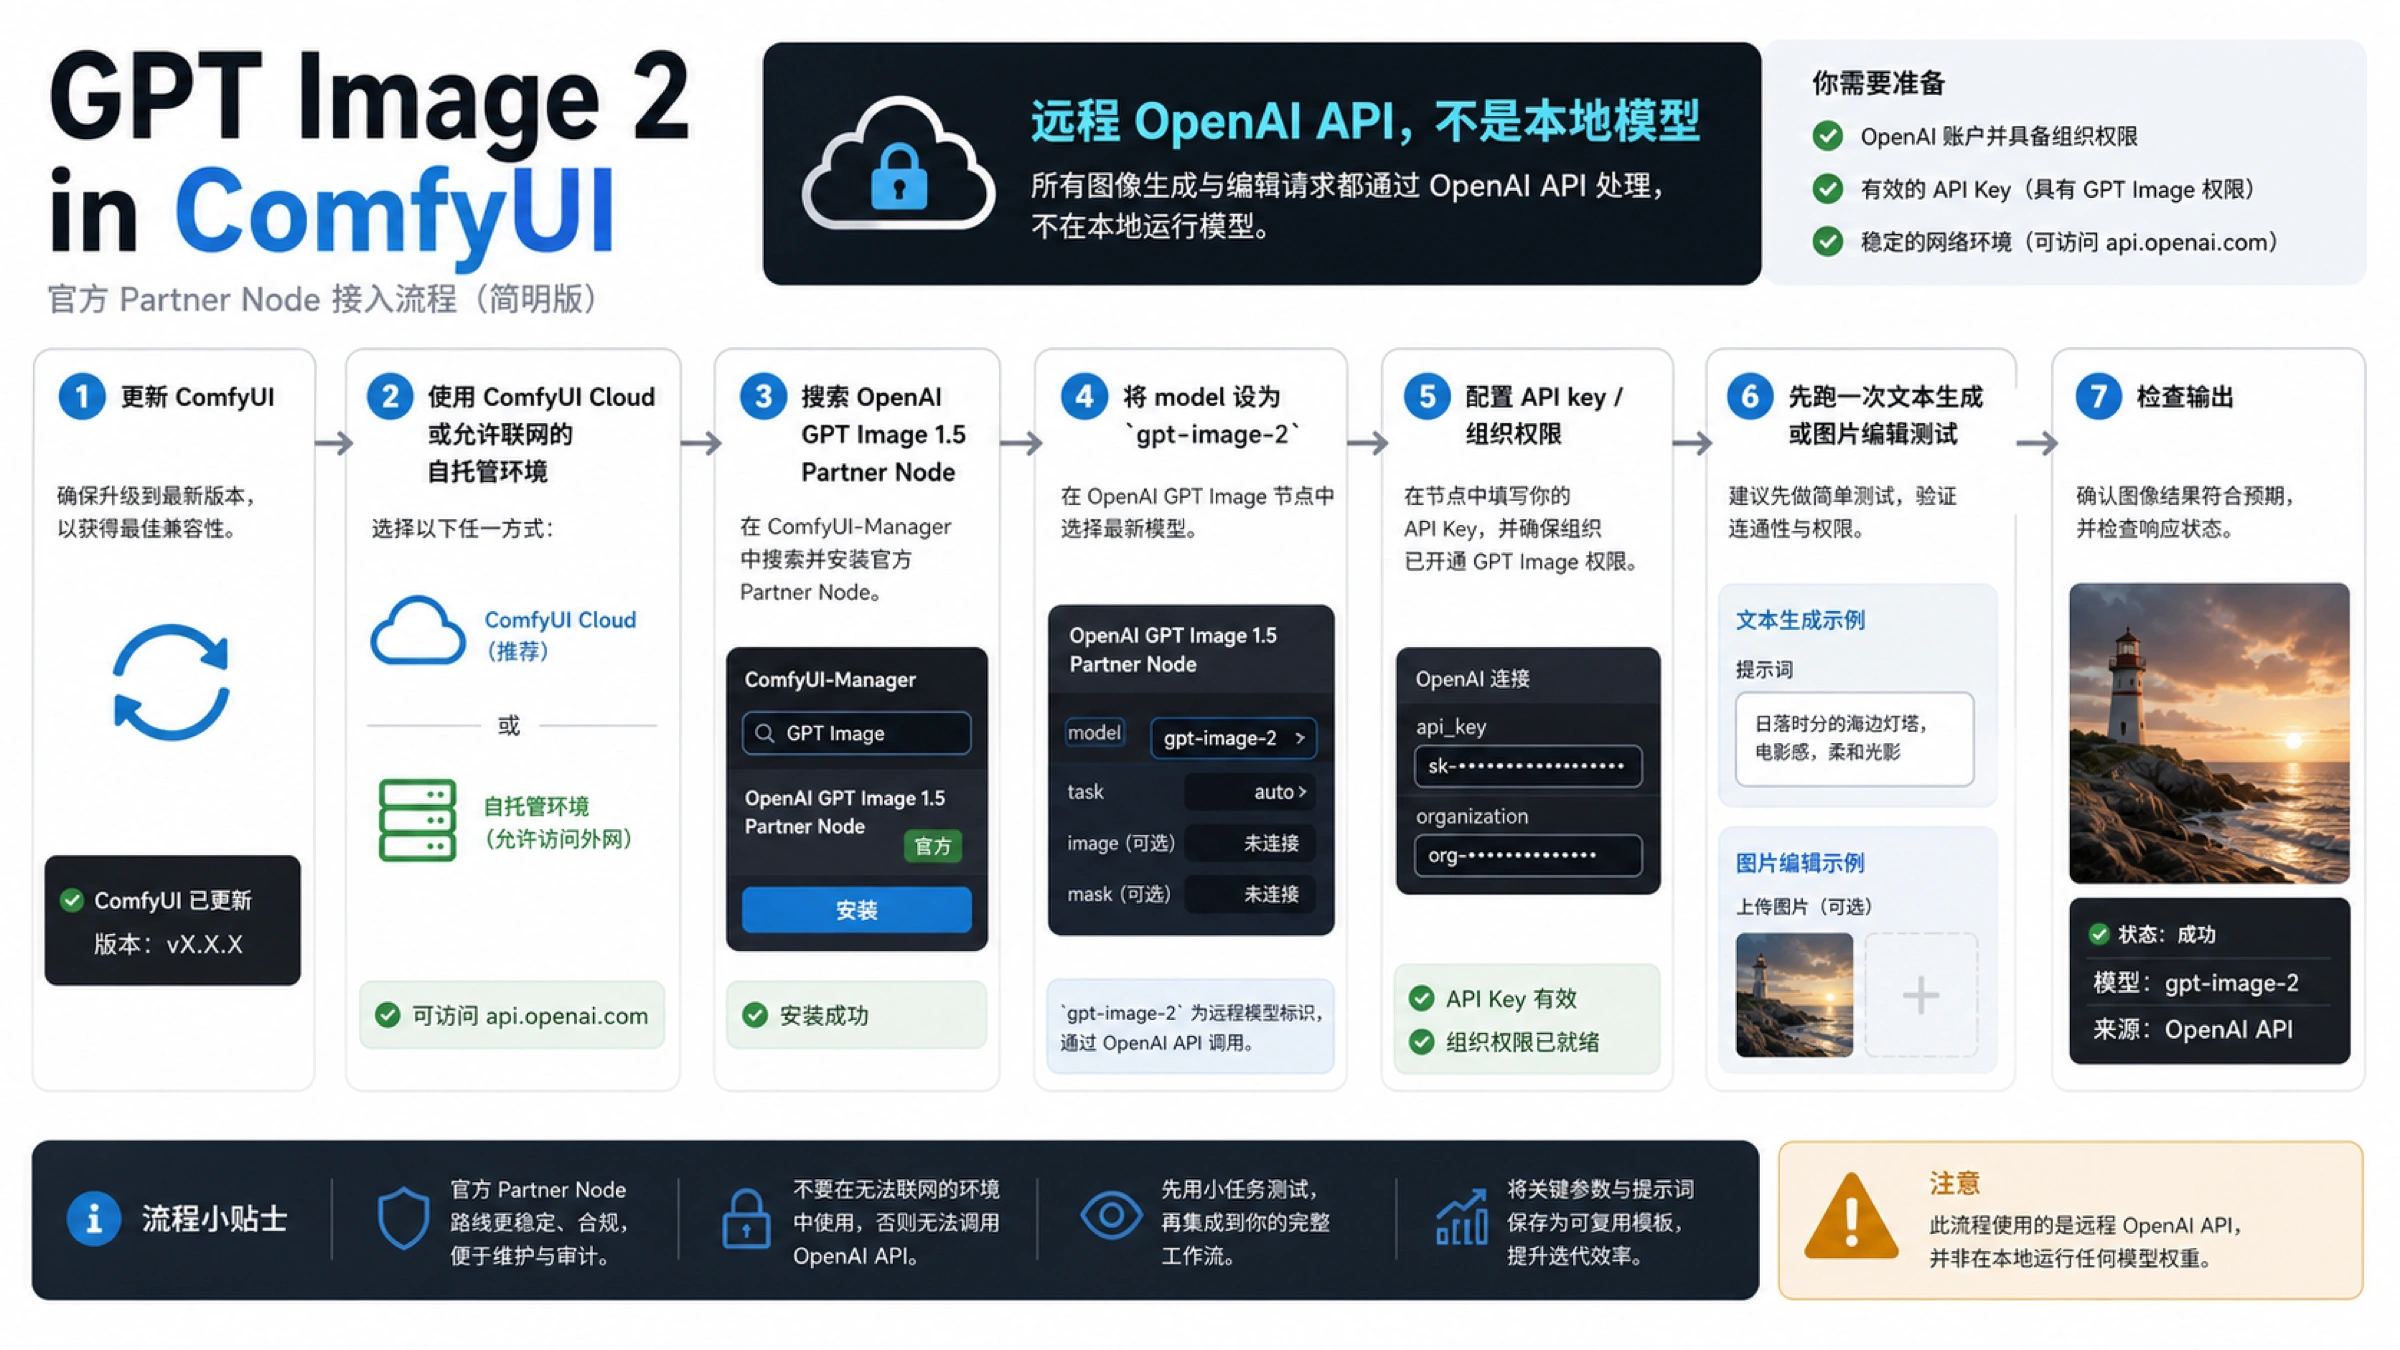Click the 检查输出 step title
This screenshot has width=2400, height=1350.
pyautogui.click(x=2184, y=397)
